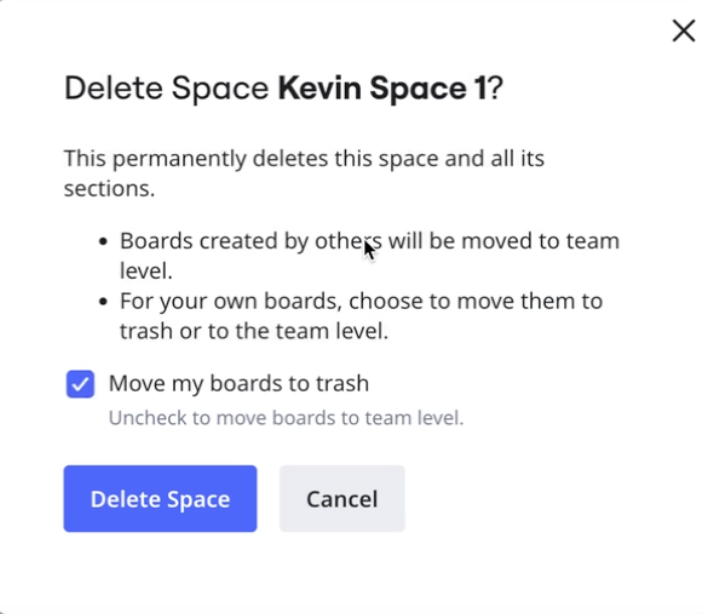Close the Delete Space dialog with X
Image resolution: width=704 pixels, height=614 pixels.
pos(683,31)
